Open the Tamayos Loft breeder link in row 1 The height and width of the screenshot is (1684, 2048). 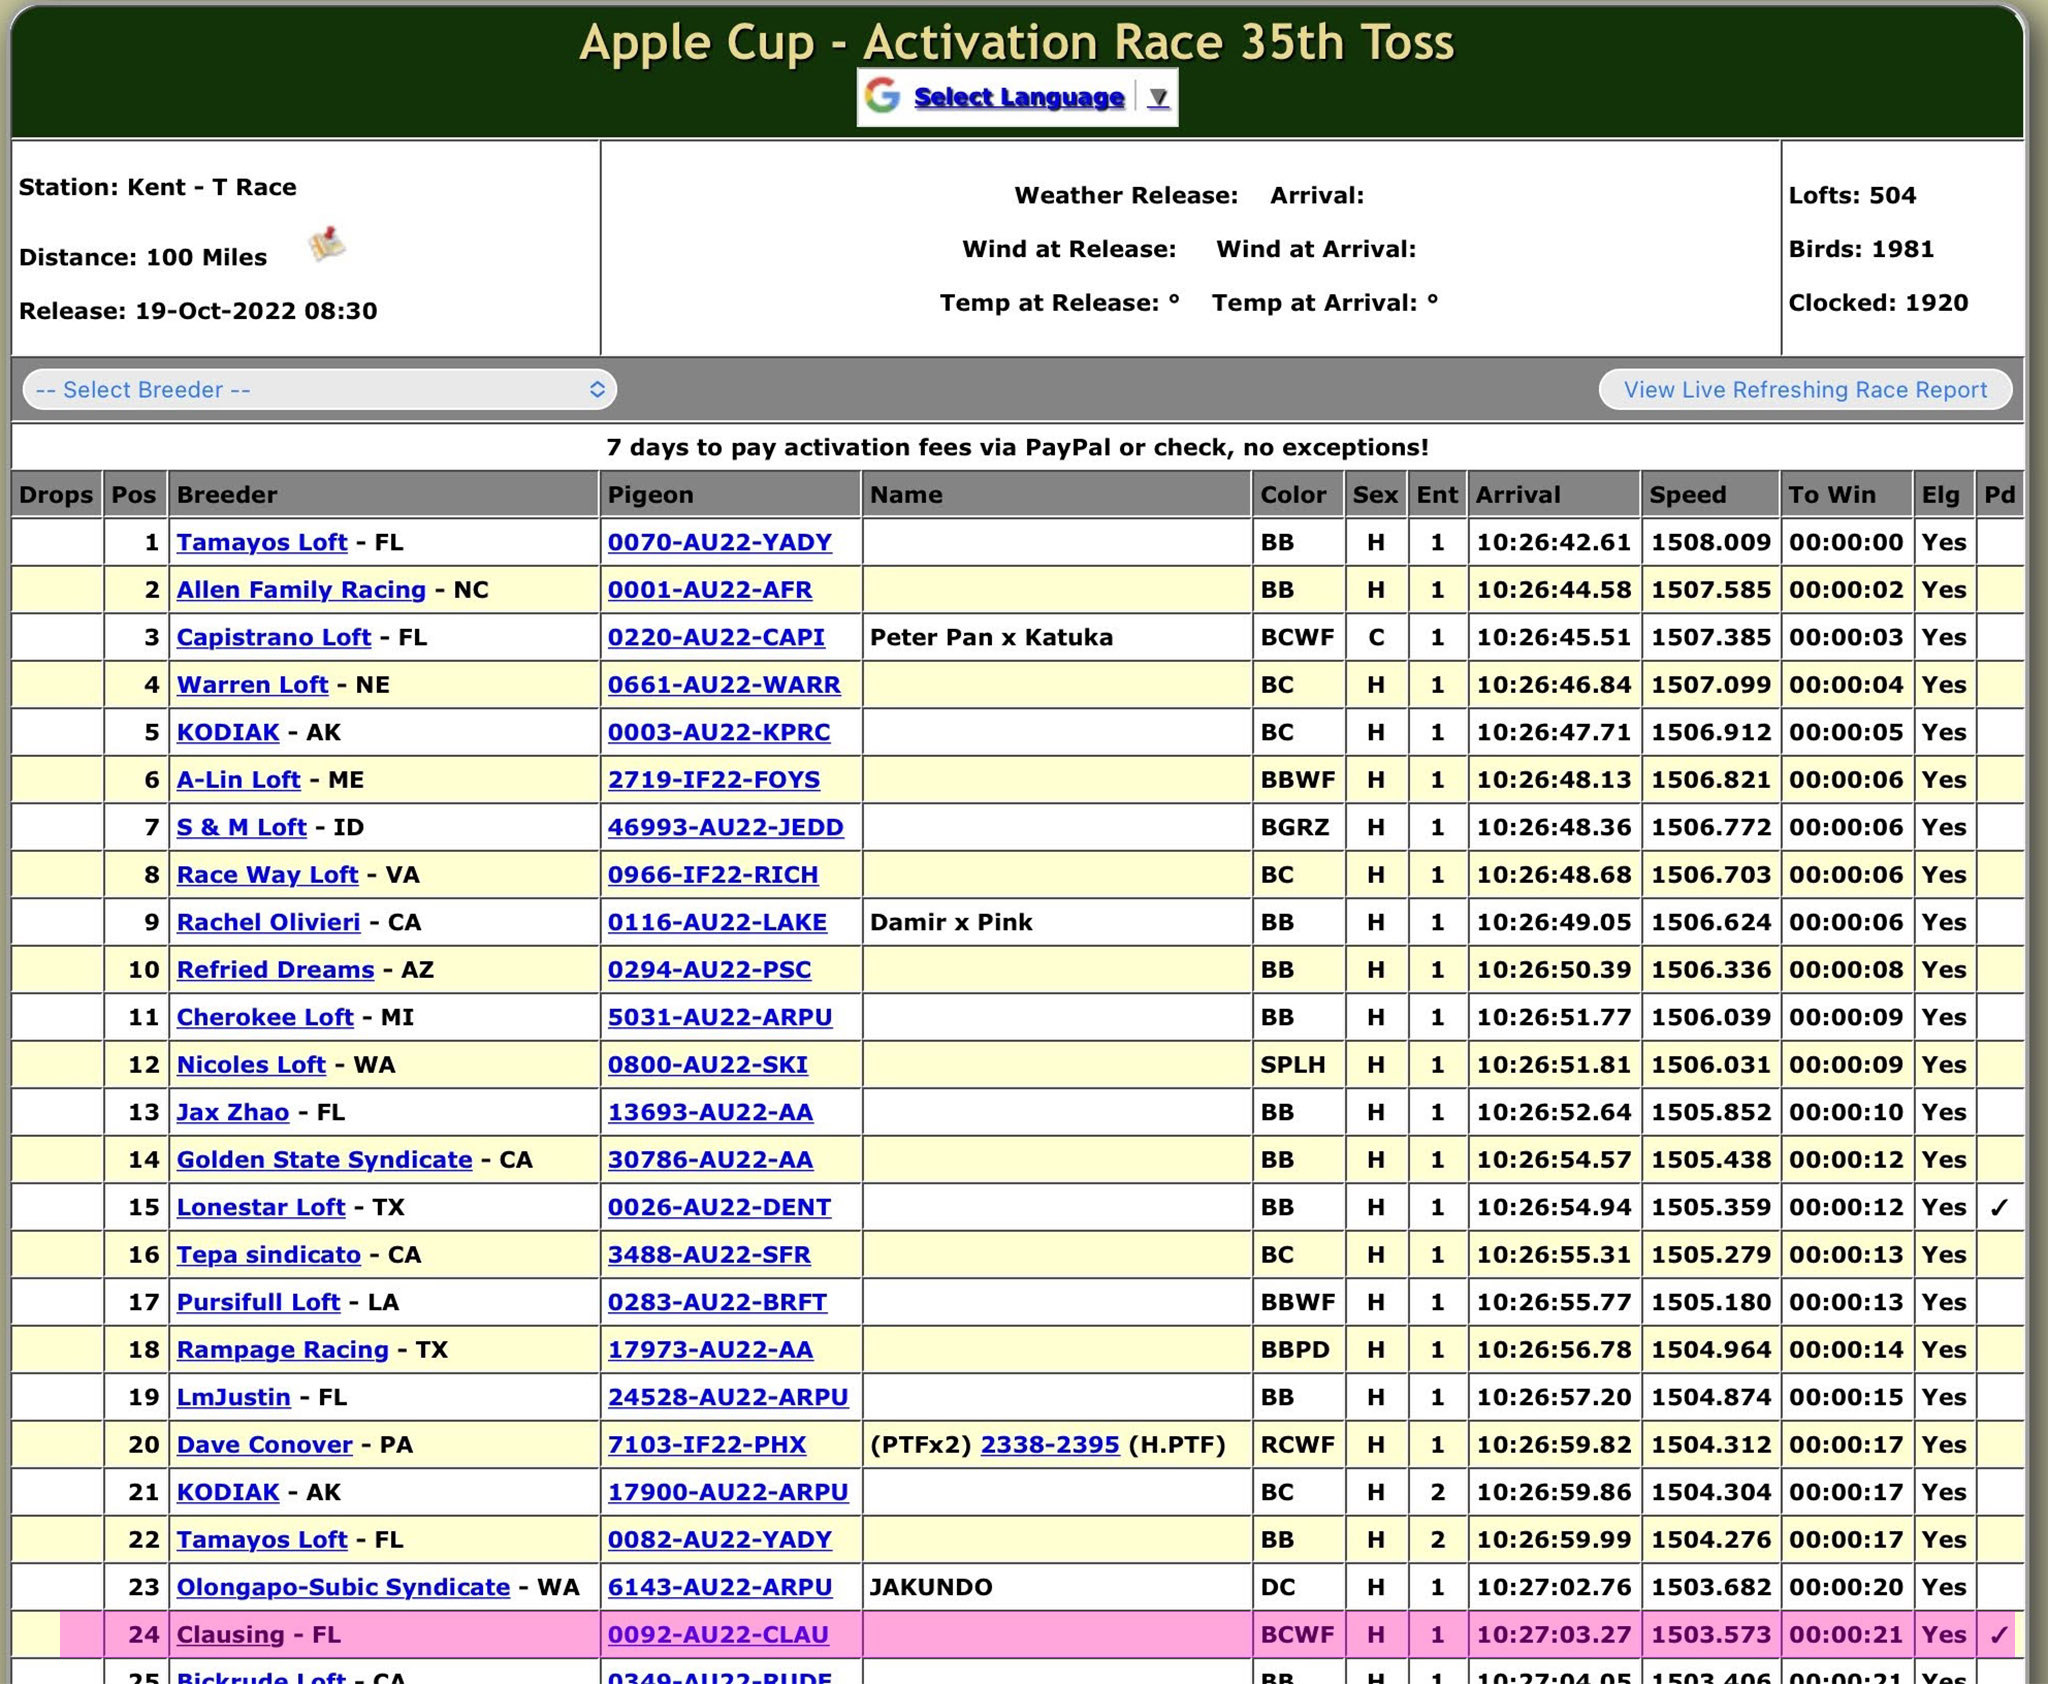[x=262, y=542]
